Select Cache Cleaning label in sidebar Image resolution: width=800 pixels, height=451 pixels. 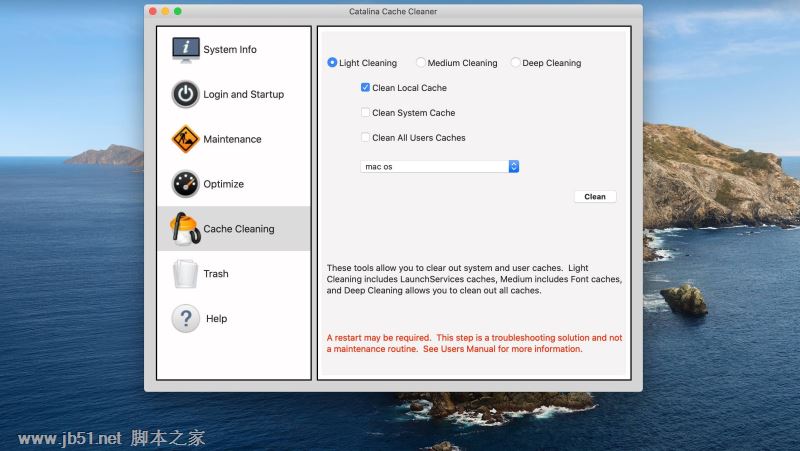pyautogui.click(x=239, y=229)
